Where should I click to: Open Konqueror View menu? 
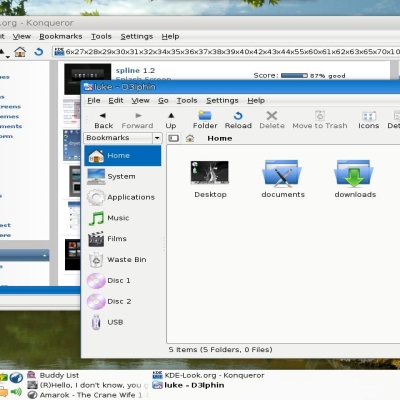[x=22, y=36]
